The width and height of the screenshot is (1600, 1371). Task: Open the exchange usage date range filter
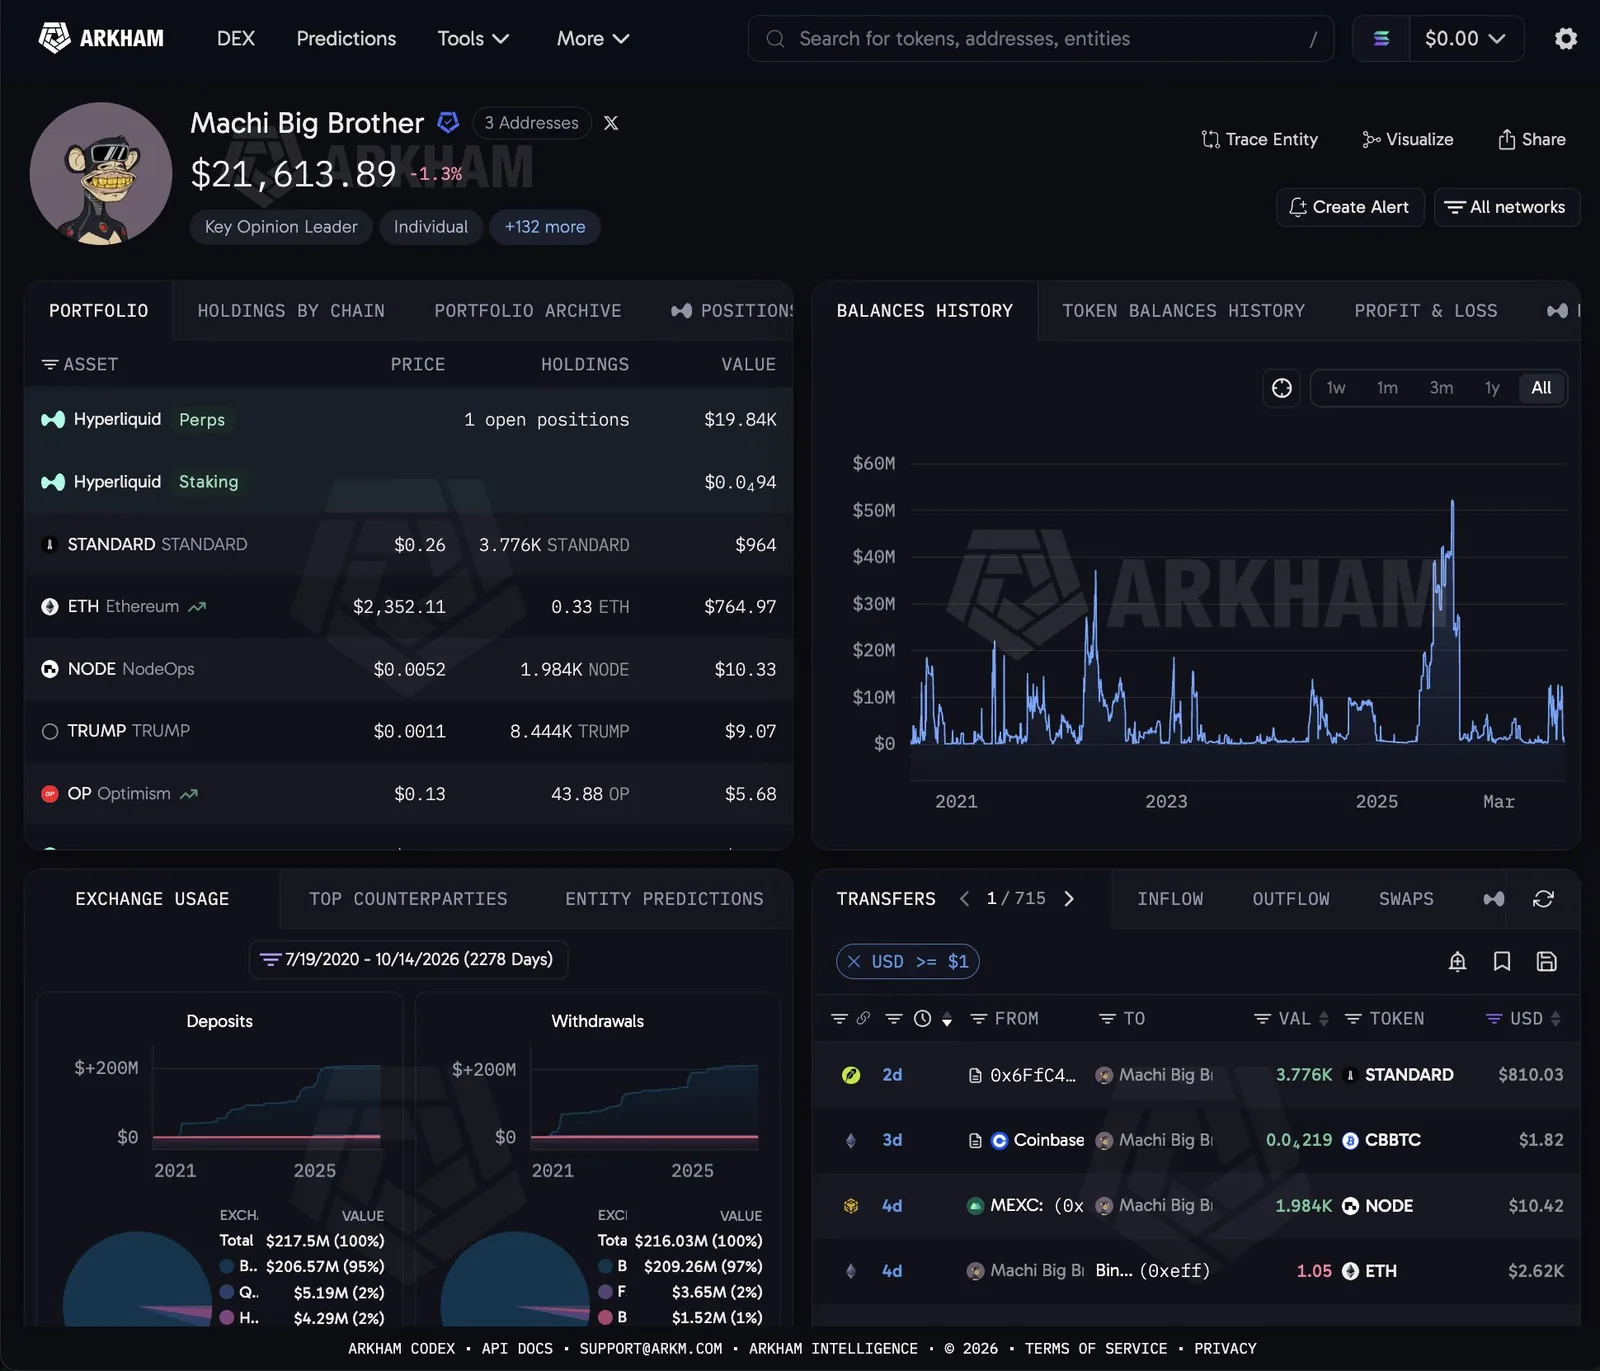pos(408,959)
